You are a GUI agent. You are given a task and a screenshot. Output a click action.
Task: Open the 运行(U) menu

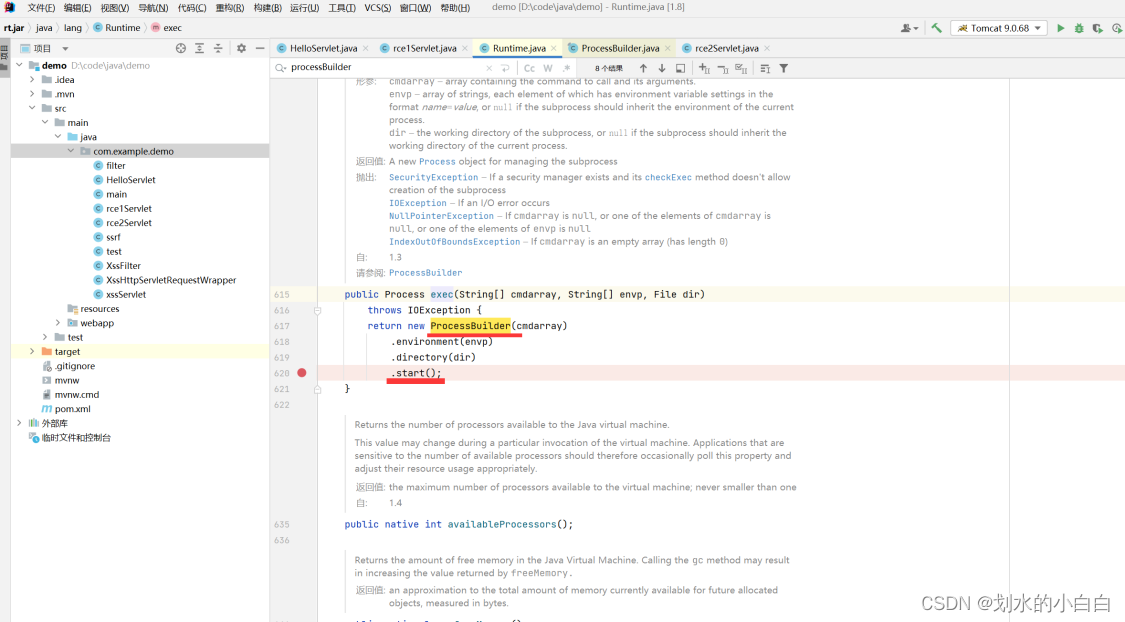(x=304, y=8)
